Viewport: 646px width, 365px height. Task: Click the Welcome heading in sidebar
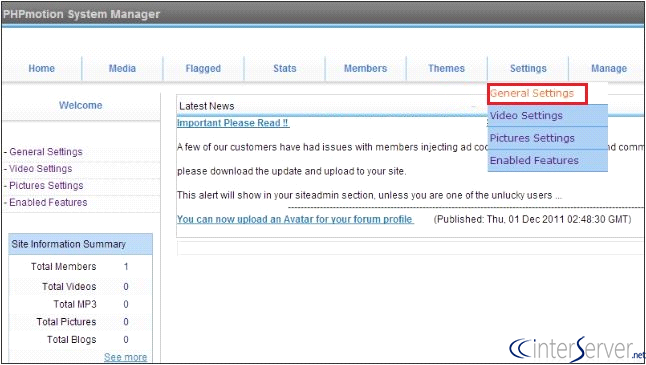coord(80,105)
